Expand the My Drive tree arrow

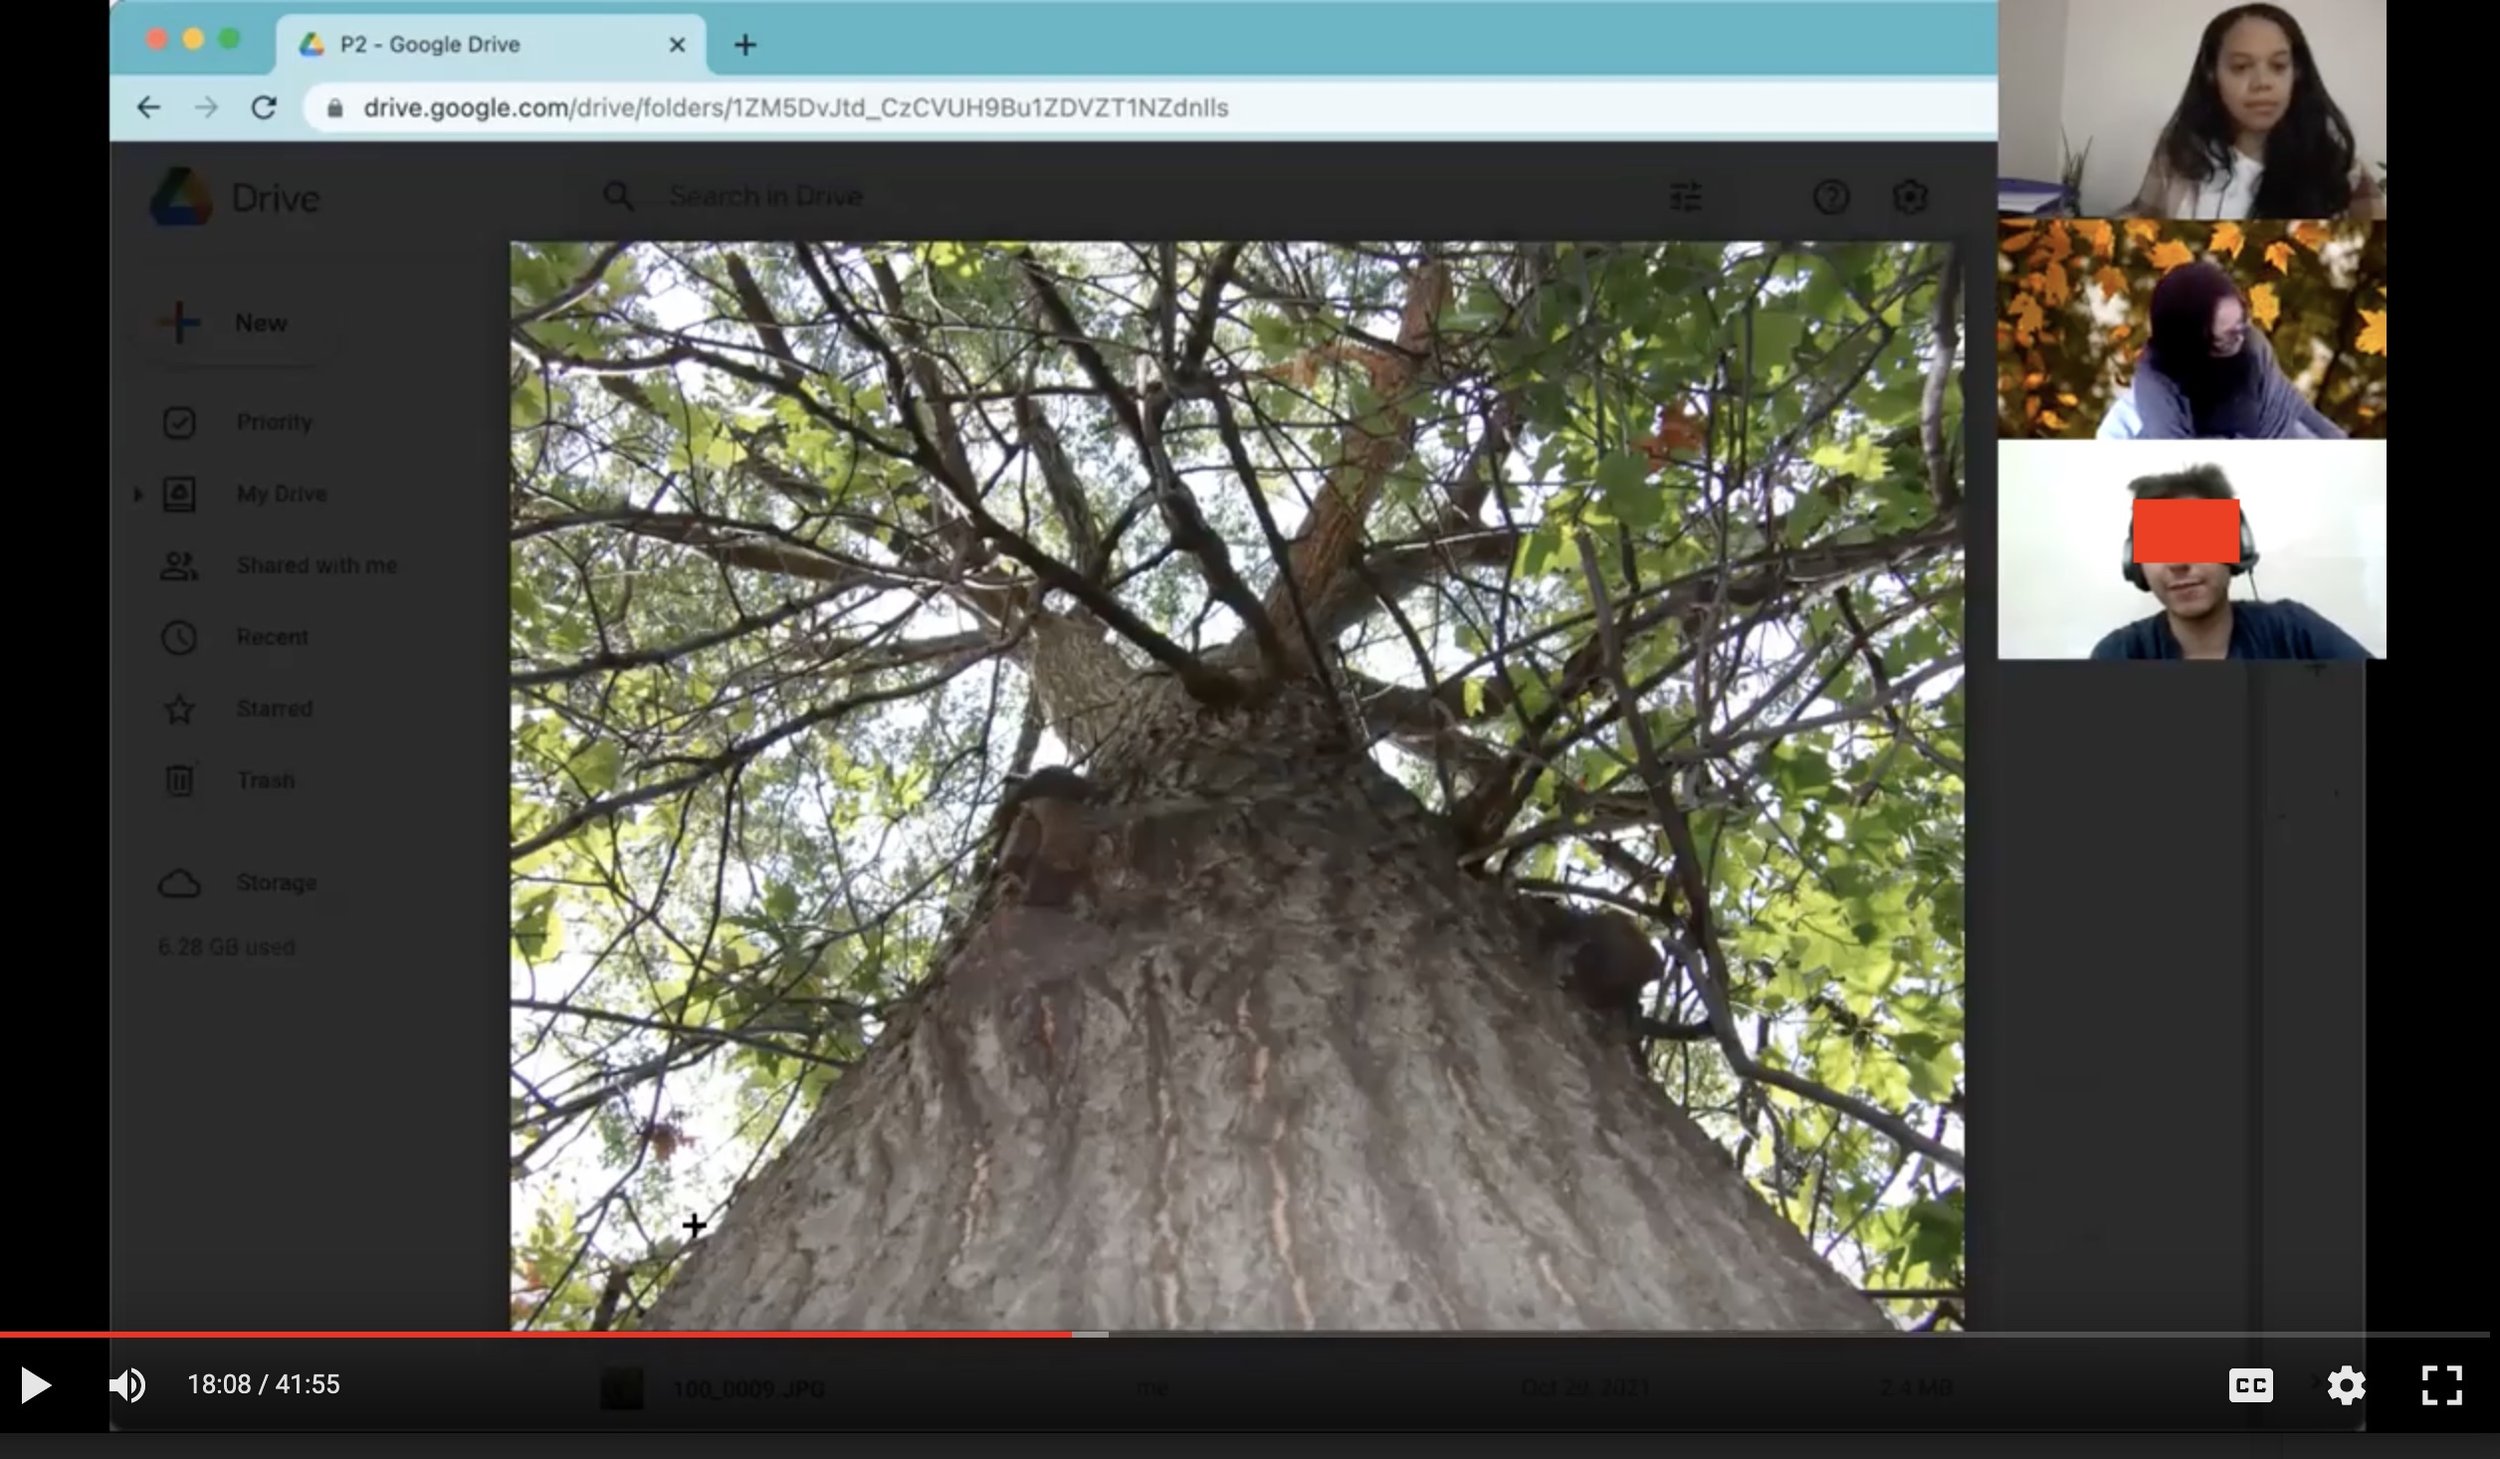coord(138,494)
